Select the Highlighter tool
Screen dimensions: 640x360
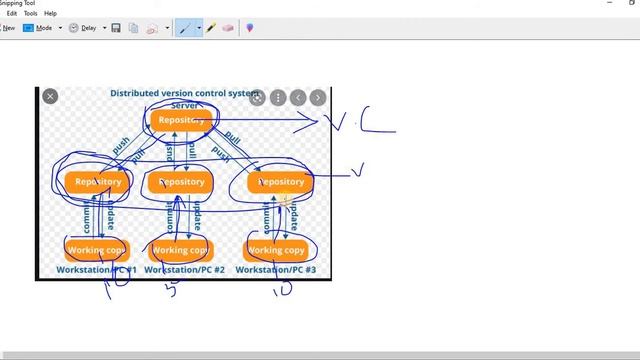211,28
